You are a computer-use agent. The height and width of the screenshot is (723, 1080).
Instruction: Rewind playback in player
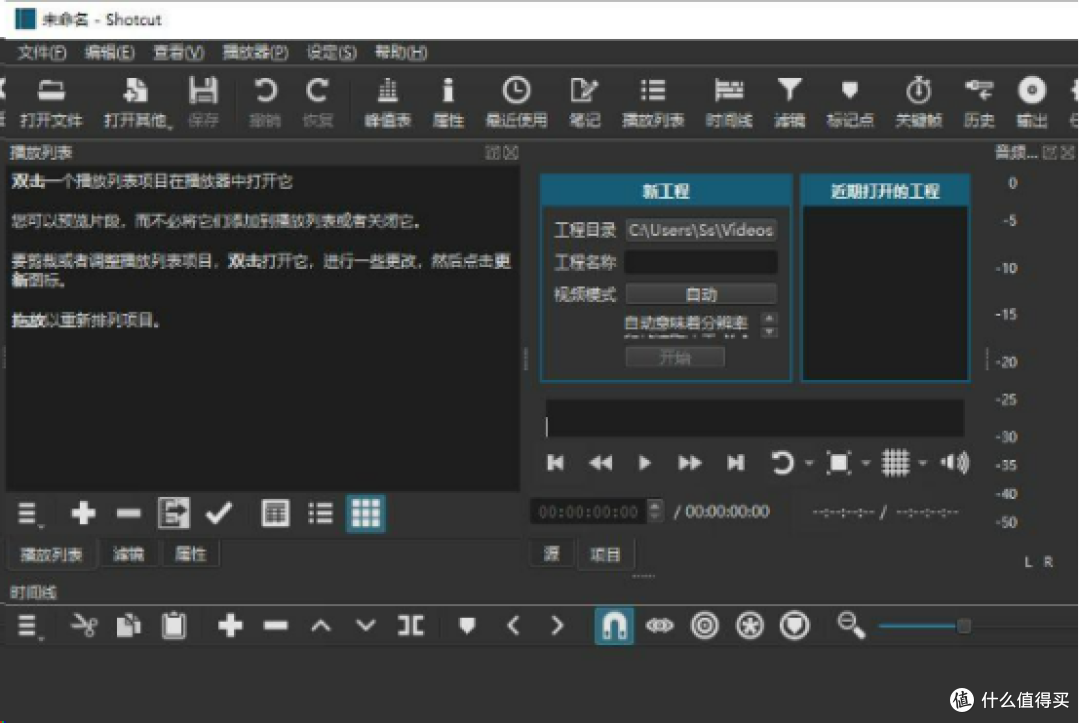click(600, 463)
